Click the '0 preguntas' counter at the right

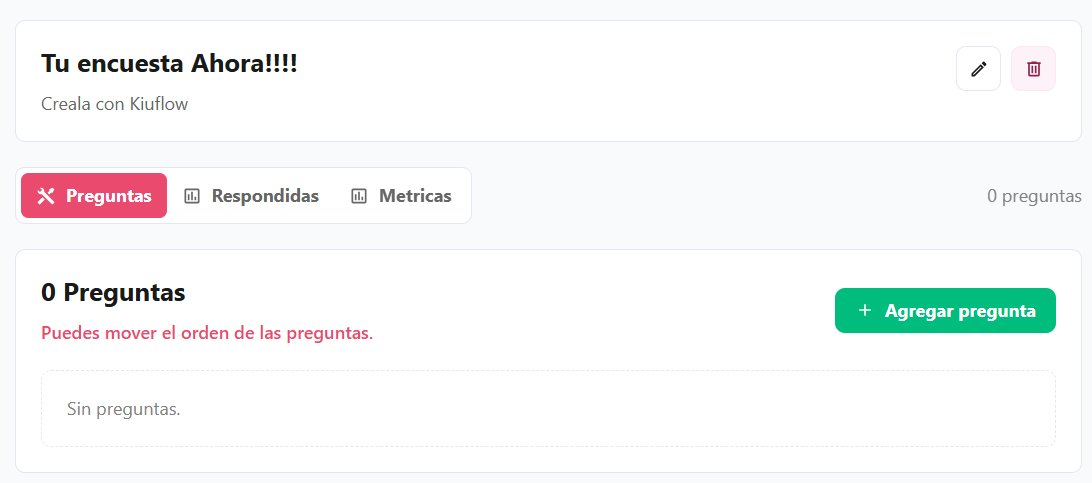pyautogui.click(x=1034, y=196)
